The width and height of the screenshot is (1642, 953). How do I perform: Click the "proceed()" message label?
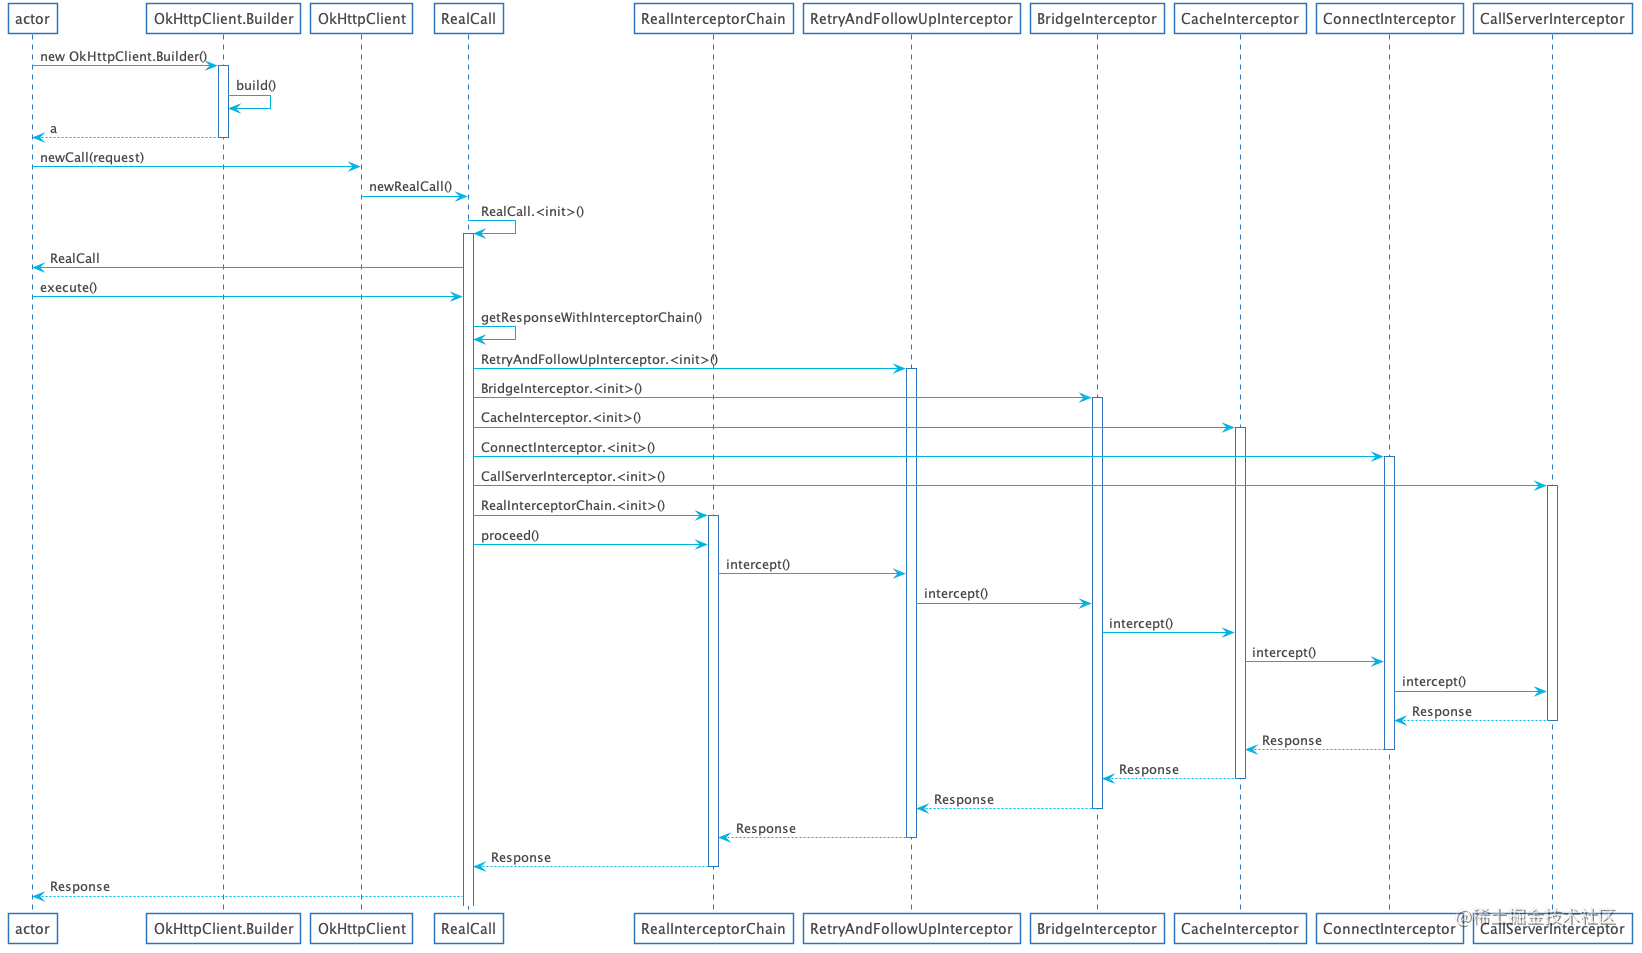pyautogui.click(x=510, y=536)
